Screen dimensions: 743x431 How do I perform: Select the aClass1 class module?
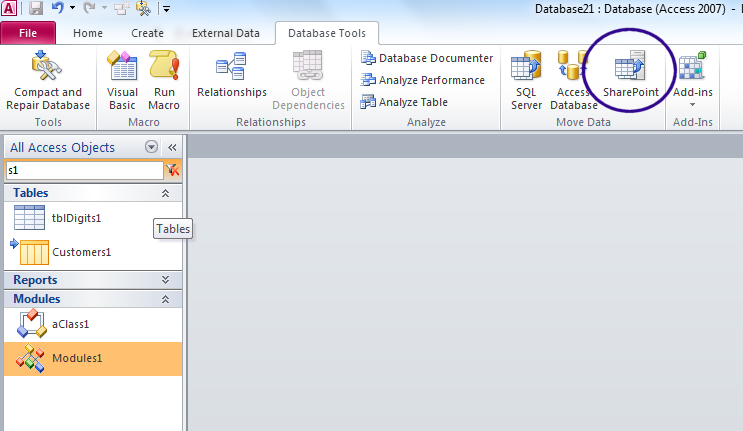[x=93, y=324]
